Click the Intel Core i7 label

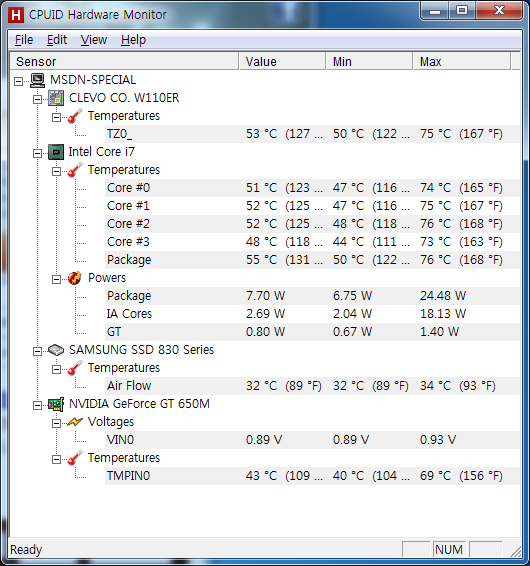coord(101,152)
